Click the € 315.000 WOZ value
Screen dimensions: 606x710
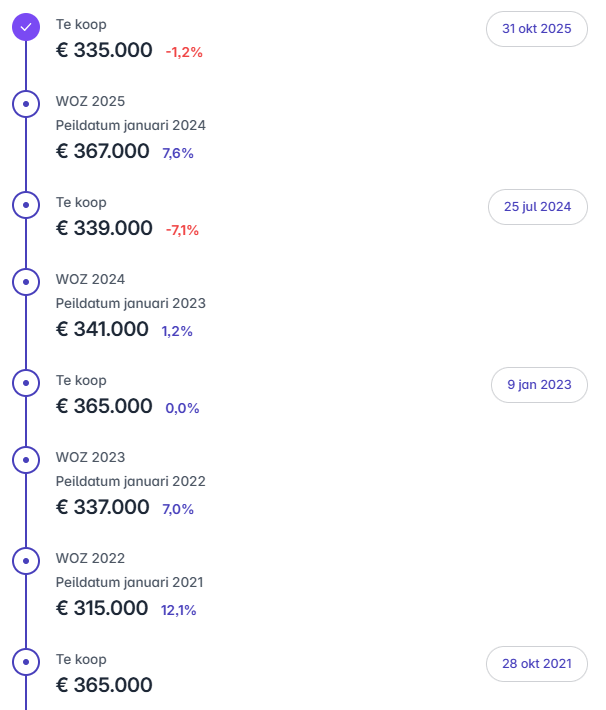tap(103, 608)
